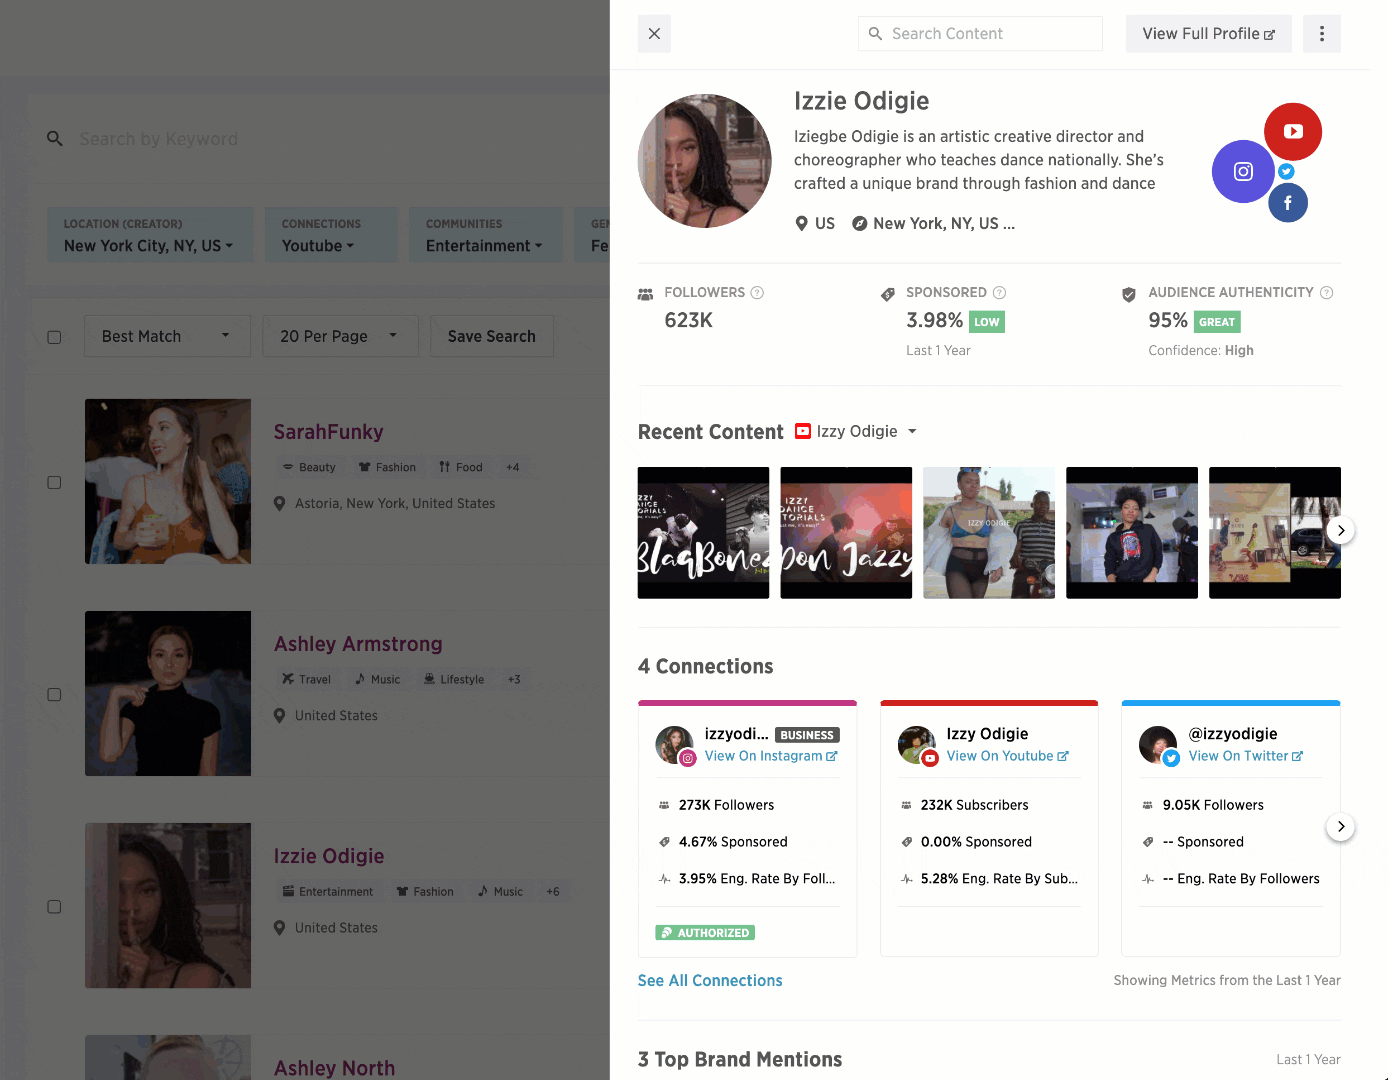The image size is (1388, 1080).
Task: Click the izzyodi Instagram avatar
Action: coord(675,745)
